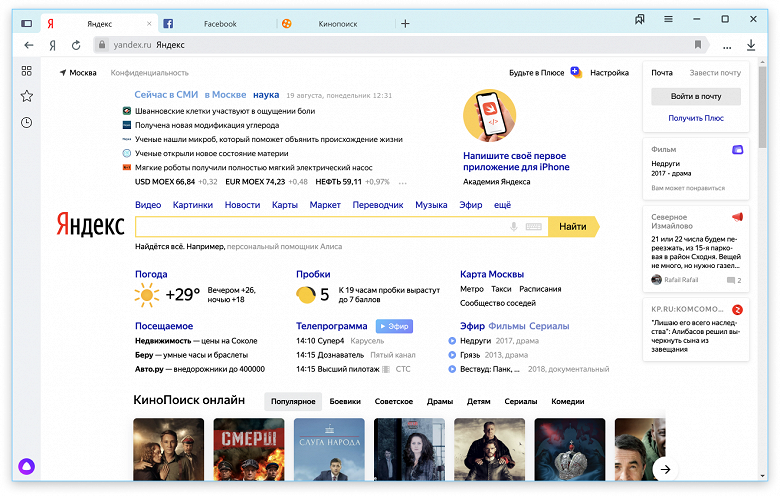Open the browser hamburger menu
This screenshot has width=780, height=496.
tap(668, 19)
